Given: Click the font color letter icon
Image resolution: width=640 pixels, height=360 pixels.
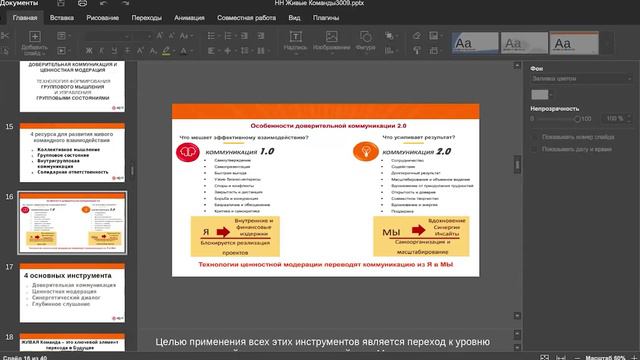Looking at the screenshot, I should tap(183, 51).
